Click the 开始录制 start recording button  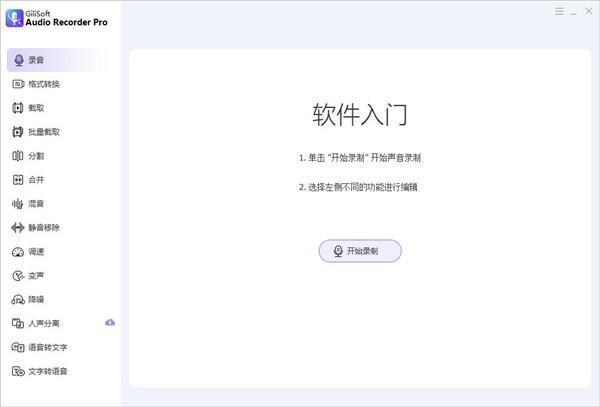(x=360, y=251)
